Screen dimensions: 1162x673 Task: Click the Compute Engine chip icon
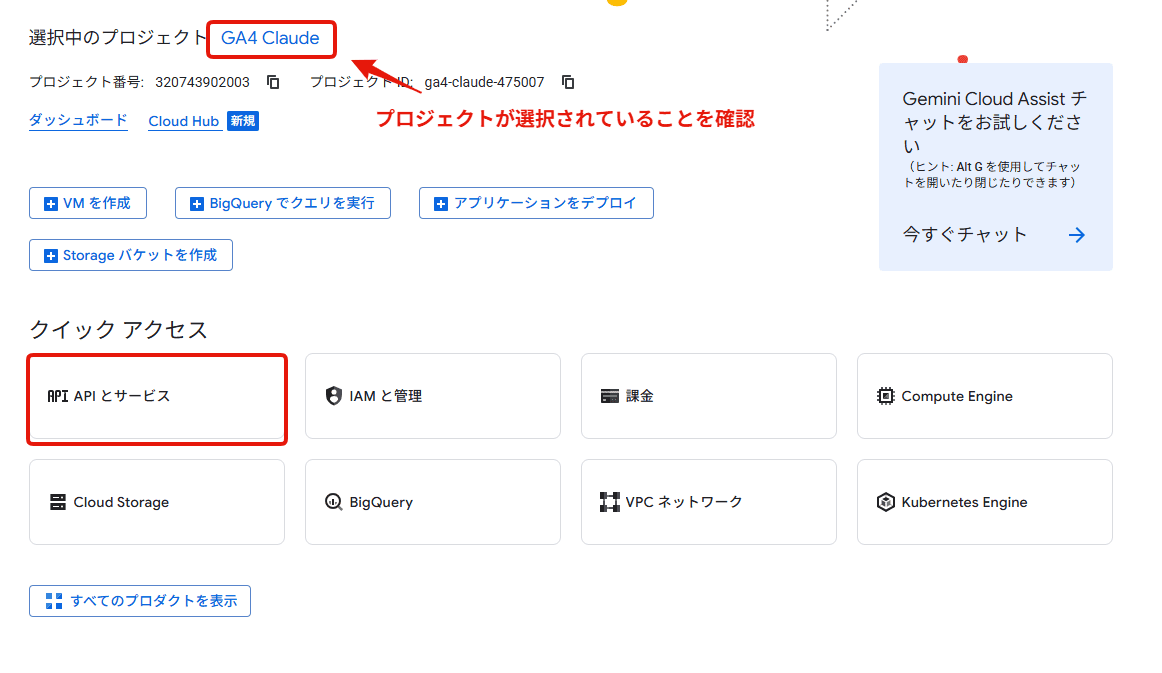886,396
